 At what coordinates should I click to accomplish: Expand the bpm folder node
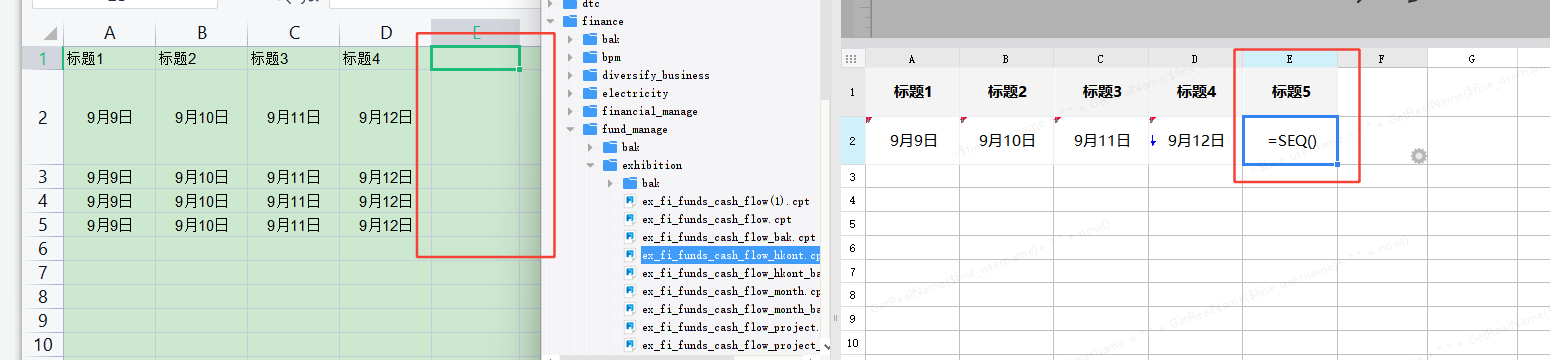(571, 57)
